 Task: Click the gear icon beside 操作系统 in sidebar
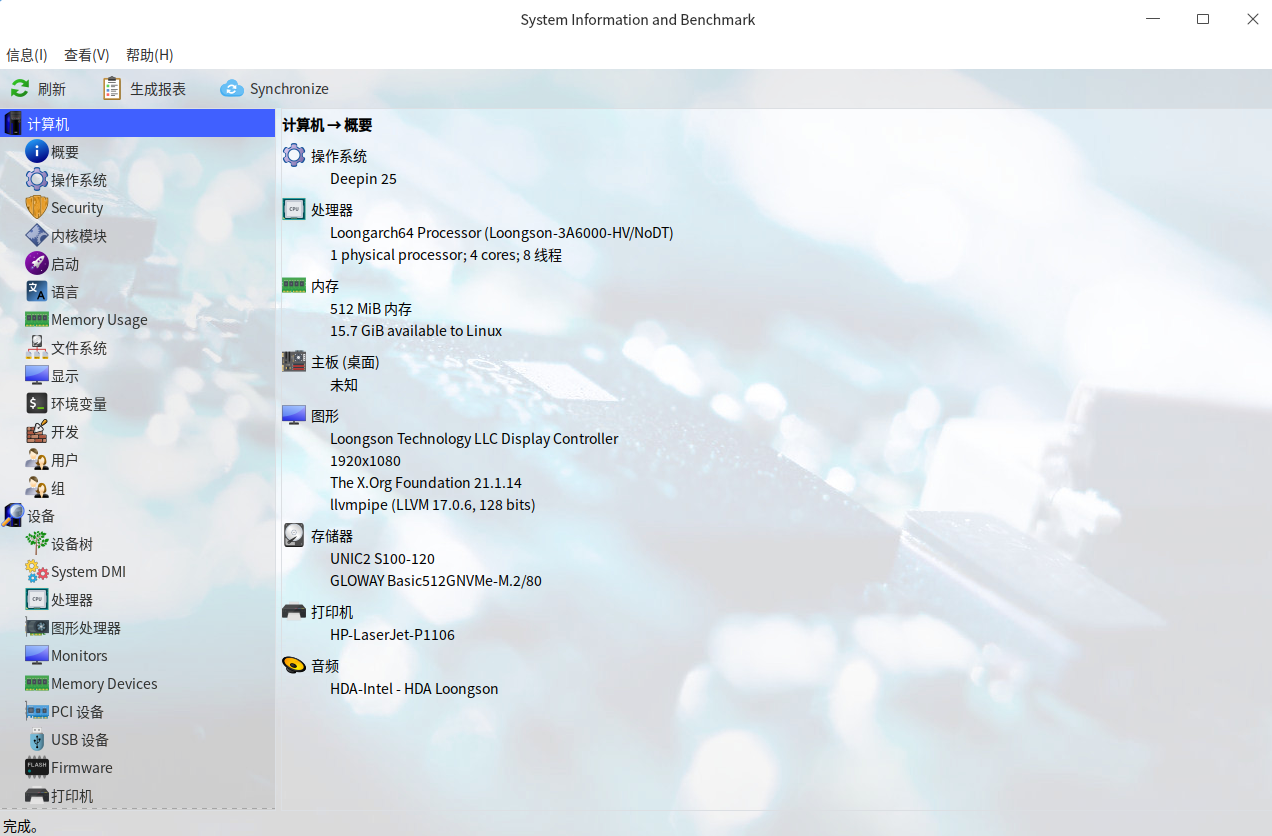(36, 180)
